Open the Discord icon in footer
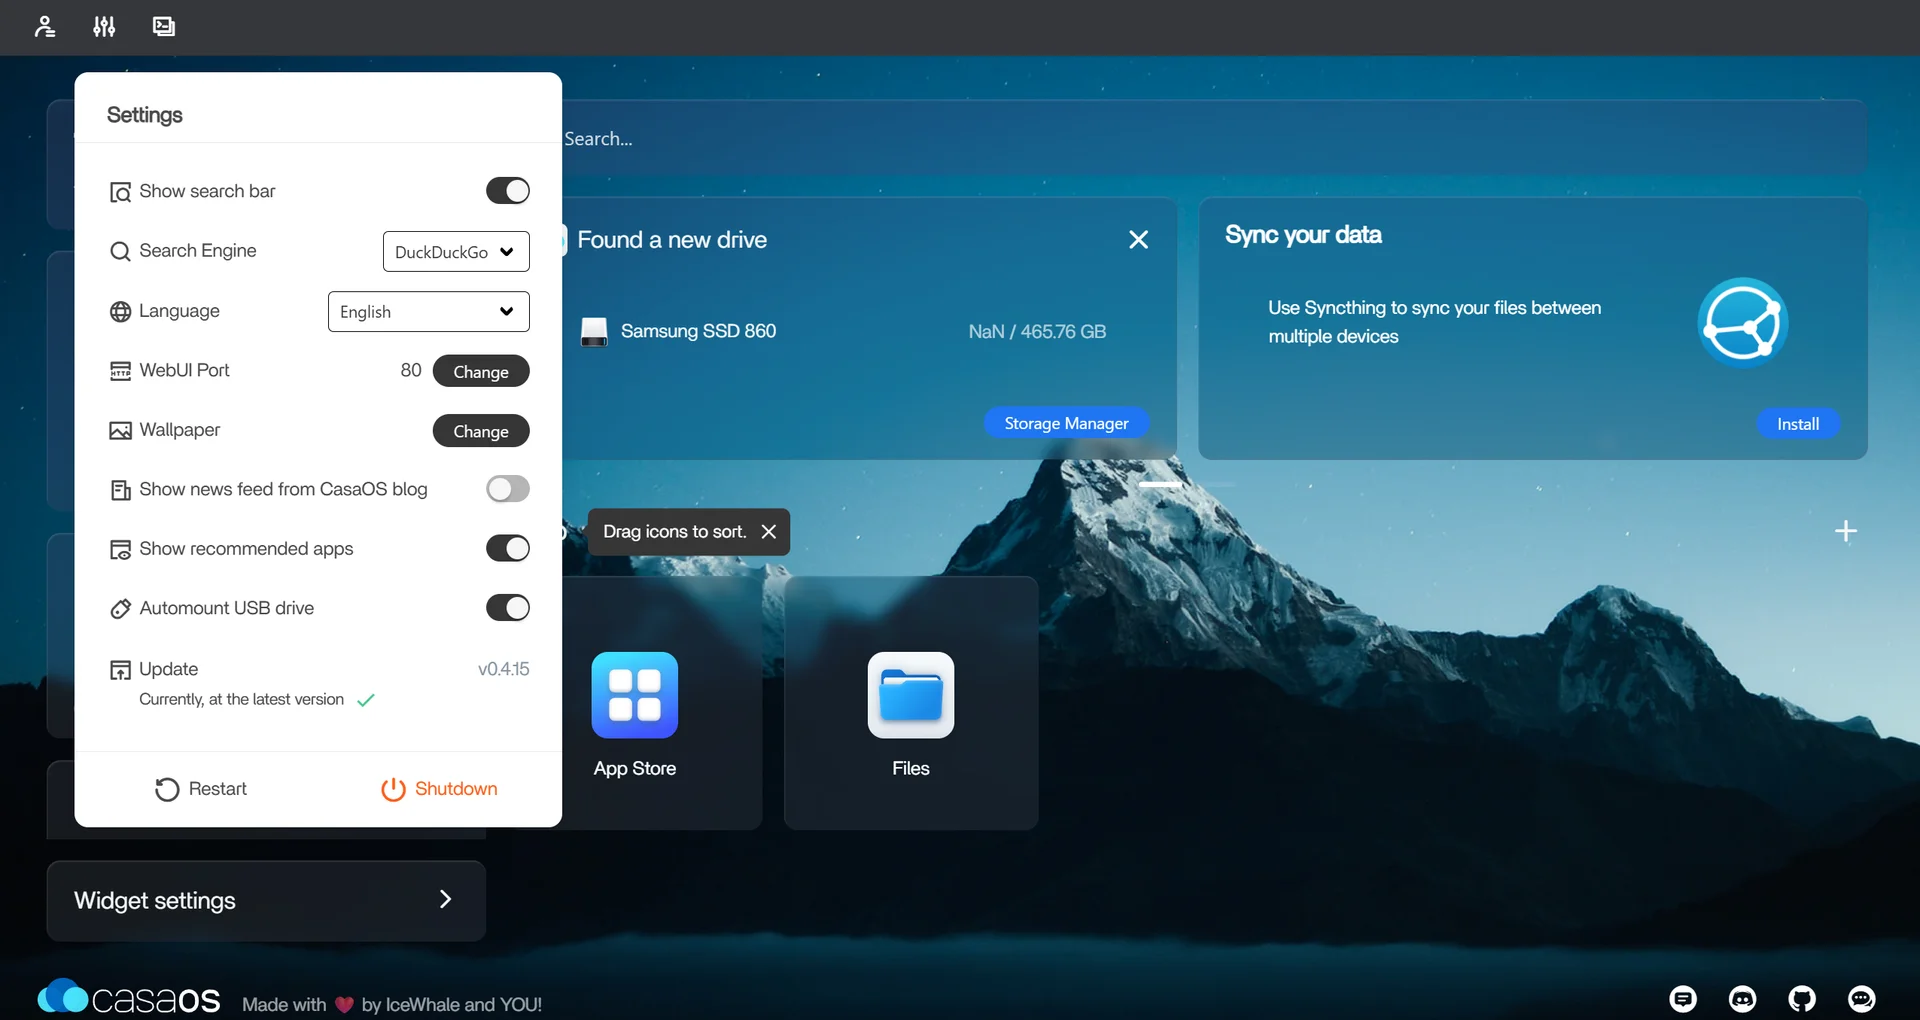Viewport: 1920px width, 1020px height. tap(1743, 998)
